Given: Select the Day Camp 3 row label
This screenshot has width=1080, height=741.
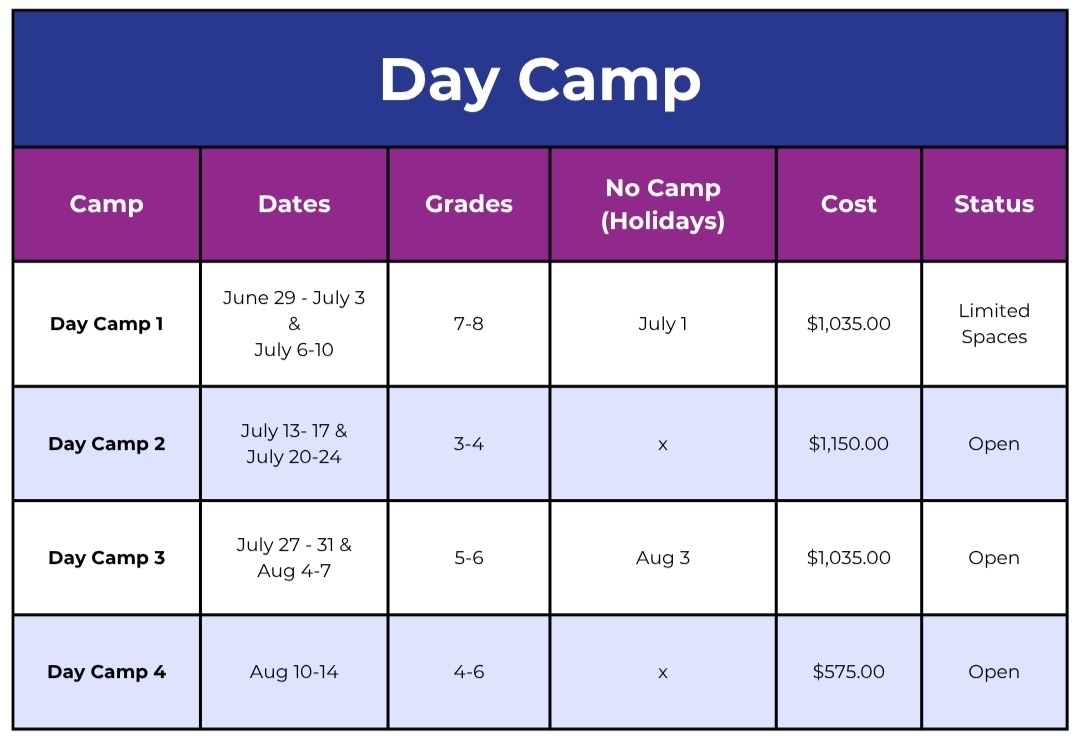Looking at the screenshot, I should tap(106, 558).
